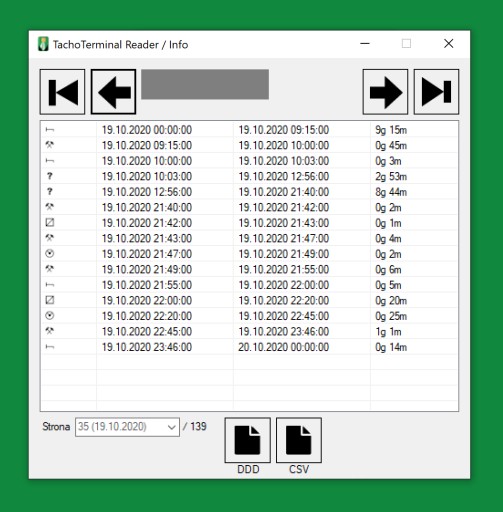Click the gray progress bar at top
The width and height of the screenshot is (503, 512).
coord(205,84)
